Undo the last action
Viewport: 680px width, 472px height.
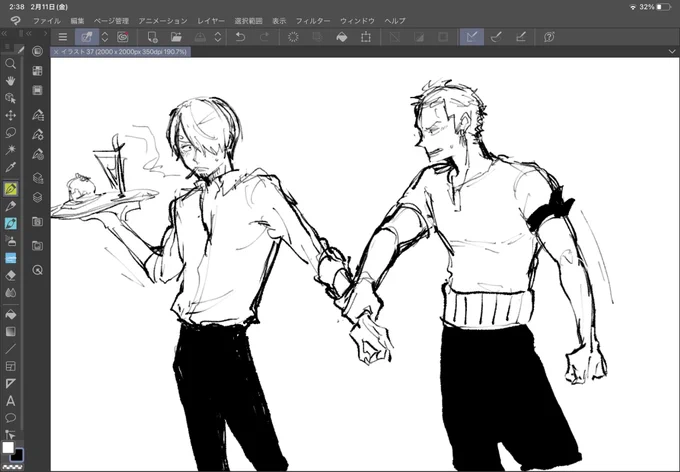pos(240,37)
